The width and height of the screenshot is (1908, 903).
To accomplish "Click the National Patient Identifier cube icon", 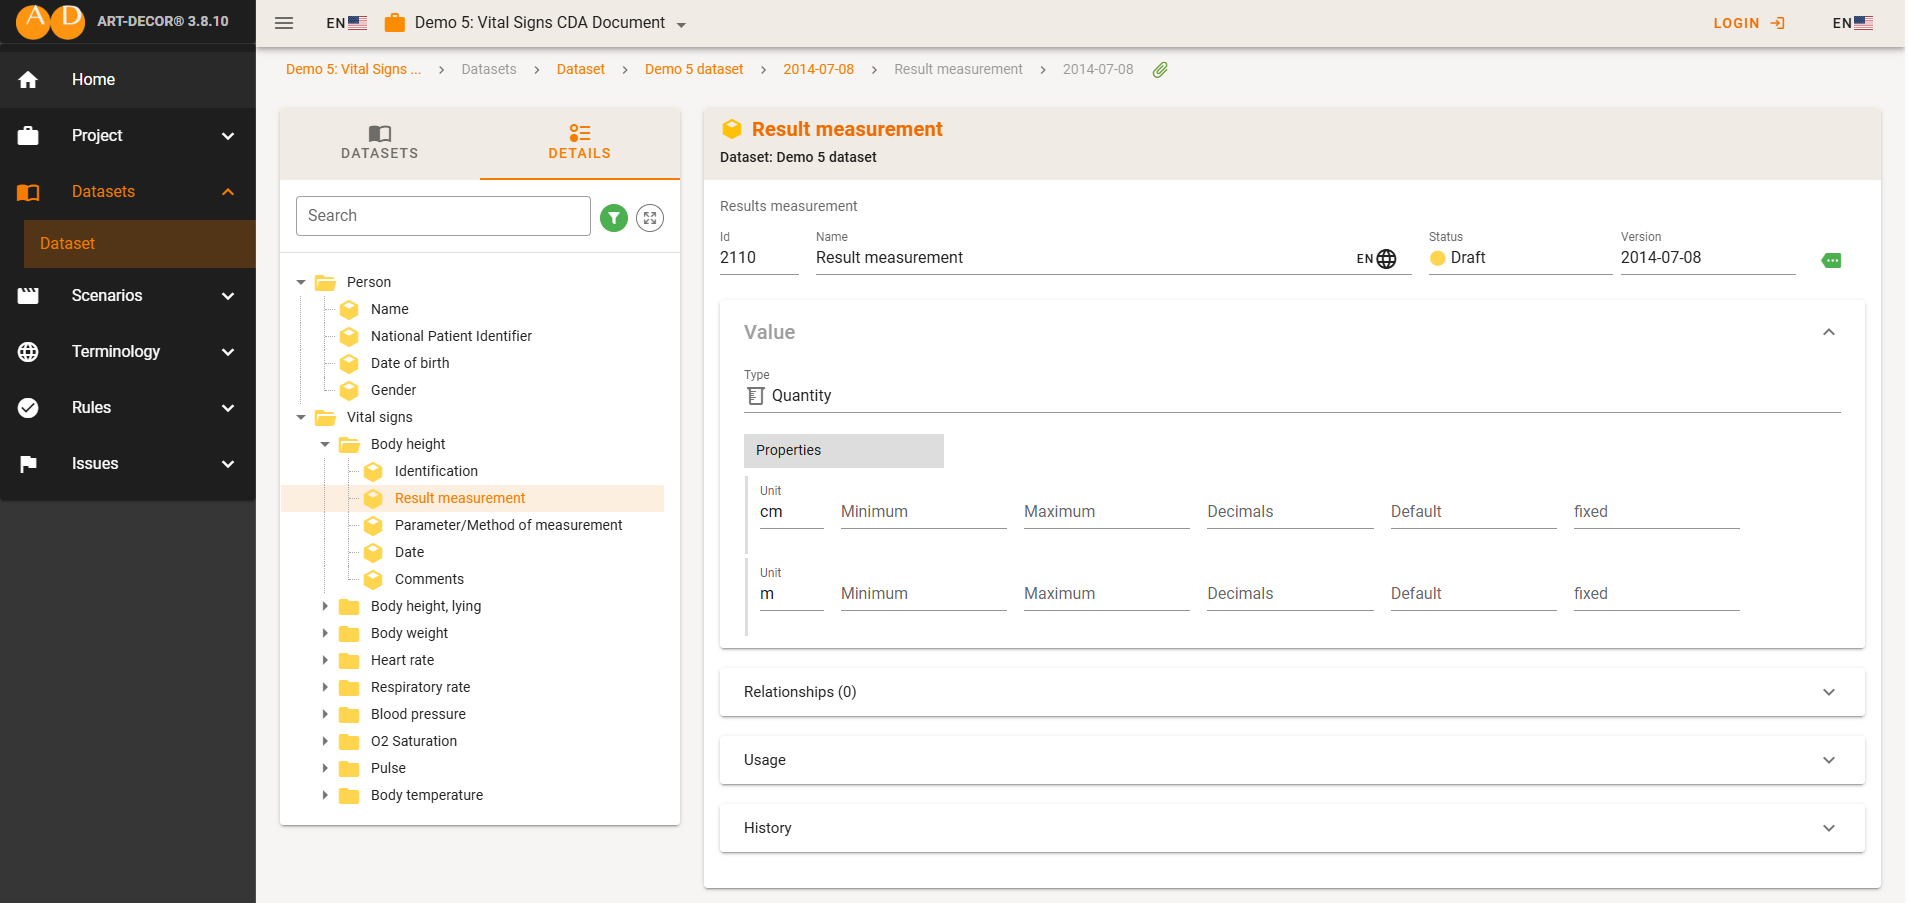I will click(349, 336).
